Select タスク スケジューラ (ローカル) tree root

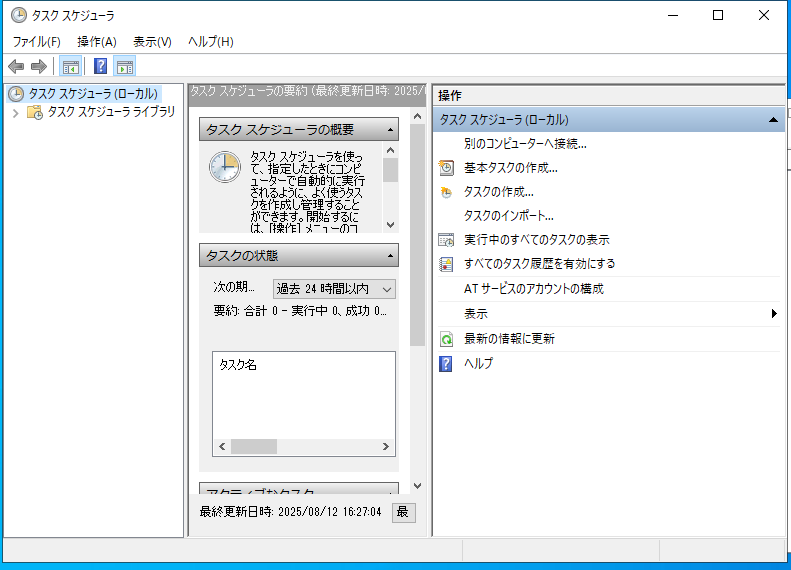click(92, 94)
